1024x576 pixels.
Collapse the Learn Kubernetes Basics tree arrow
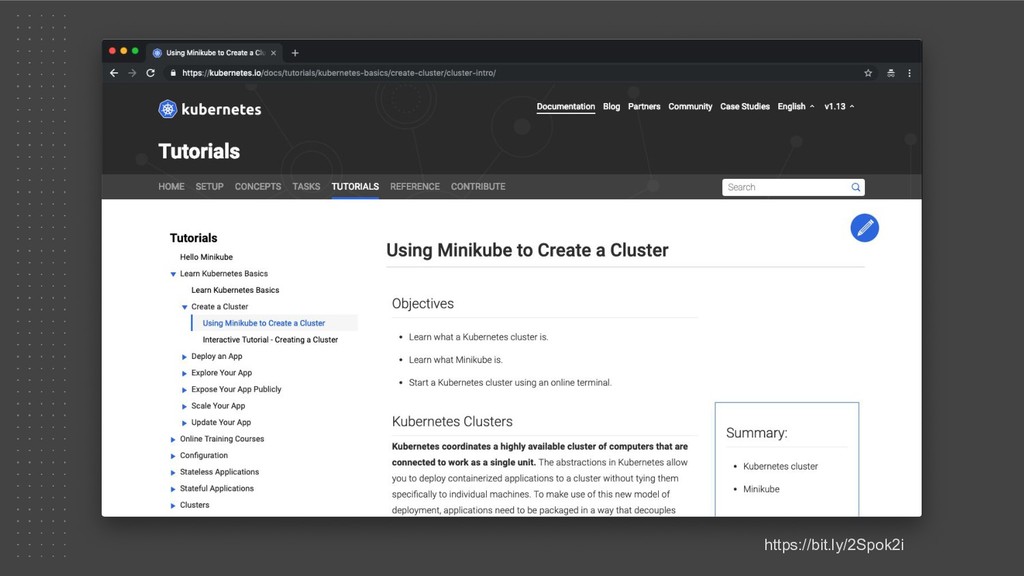[173, 274]
